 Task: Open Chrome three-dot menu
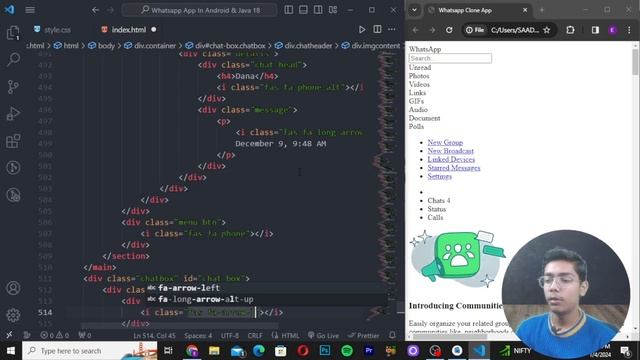point(629,30)
